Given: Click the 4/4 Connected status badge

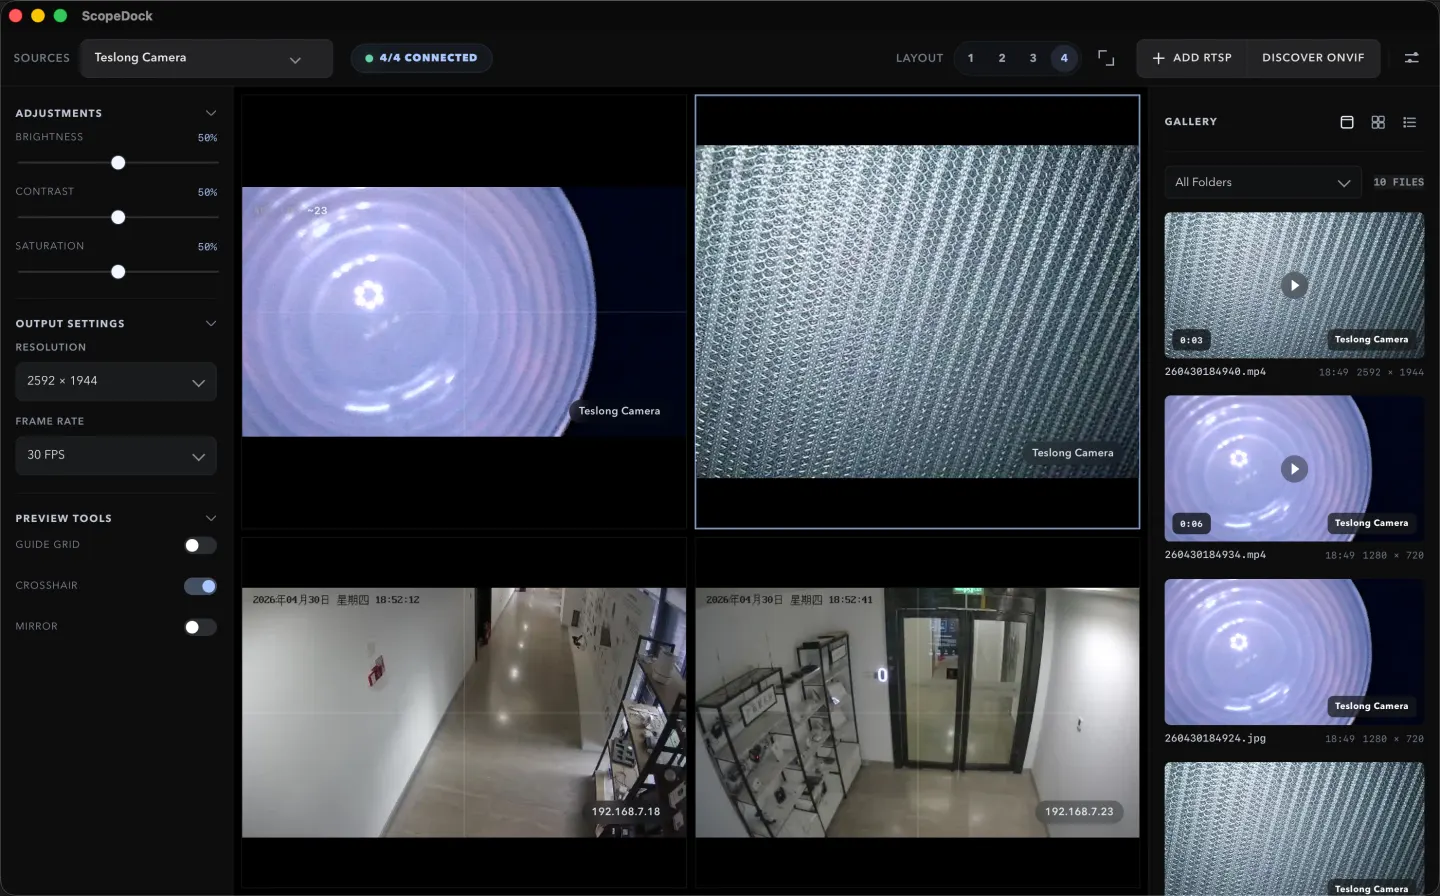Looking at the screenshot, I should pos(421,58).
